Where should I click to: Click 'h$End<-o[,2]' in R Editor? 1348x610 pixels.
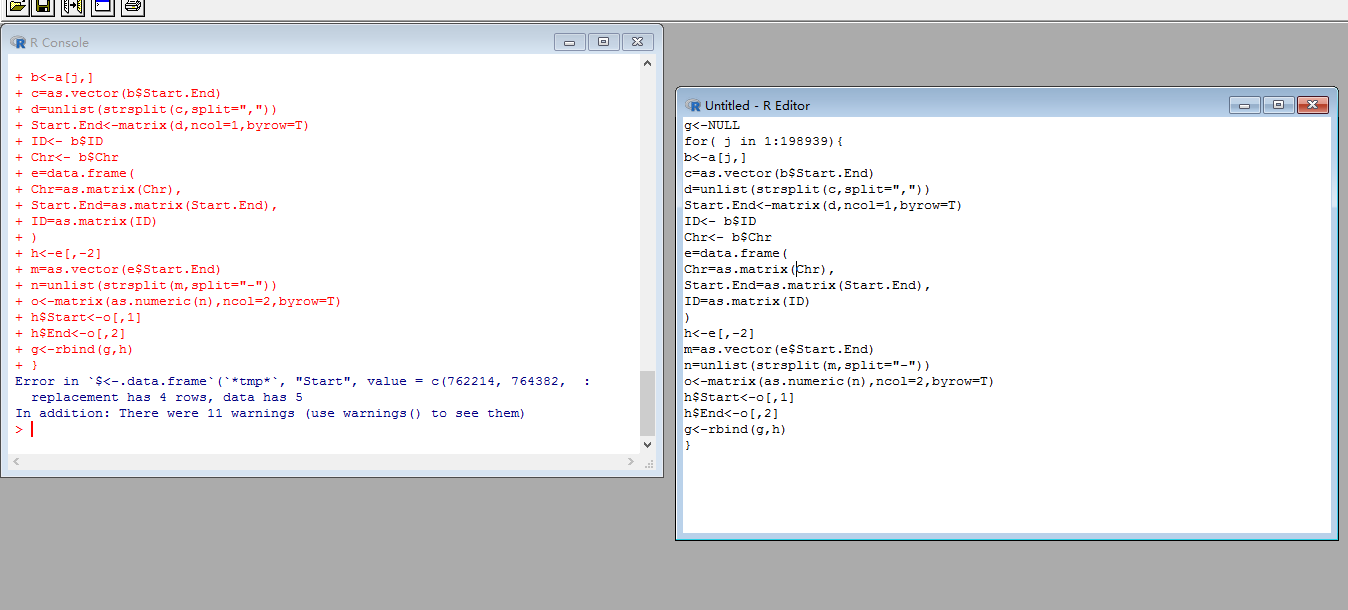[732, 413]
